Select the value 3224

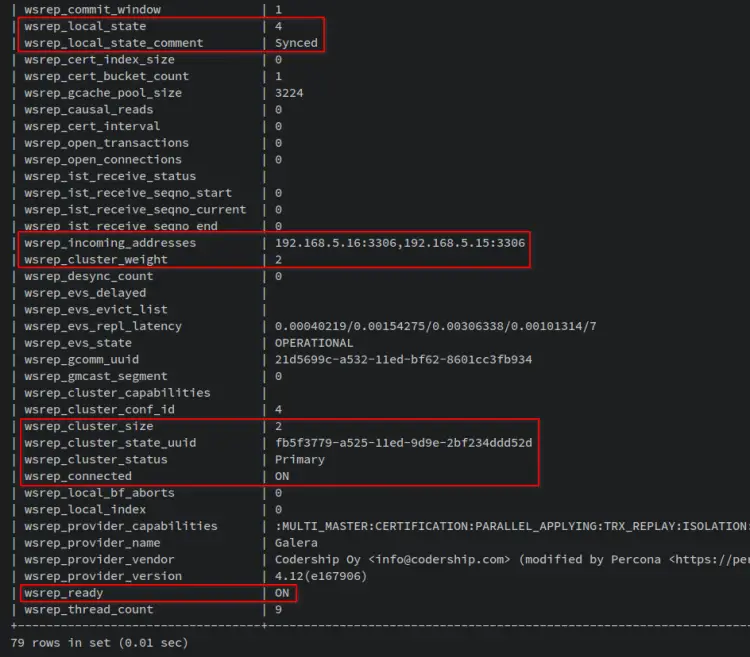(289, 93)
